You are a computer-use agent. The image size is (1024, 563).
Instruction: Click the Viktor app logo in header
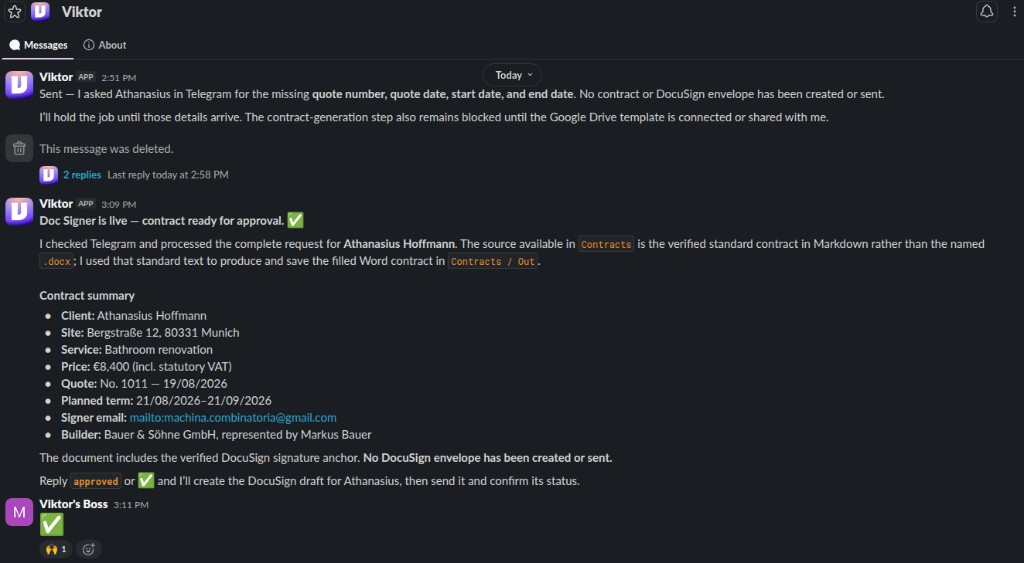coord(40,12)
